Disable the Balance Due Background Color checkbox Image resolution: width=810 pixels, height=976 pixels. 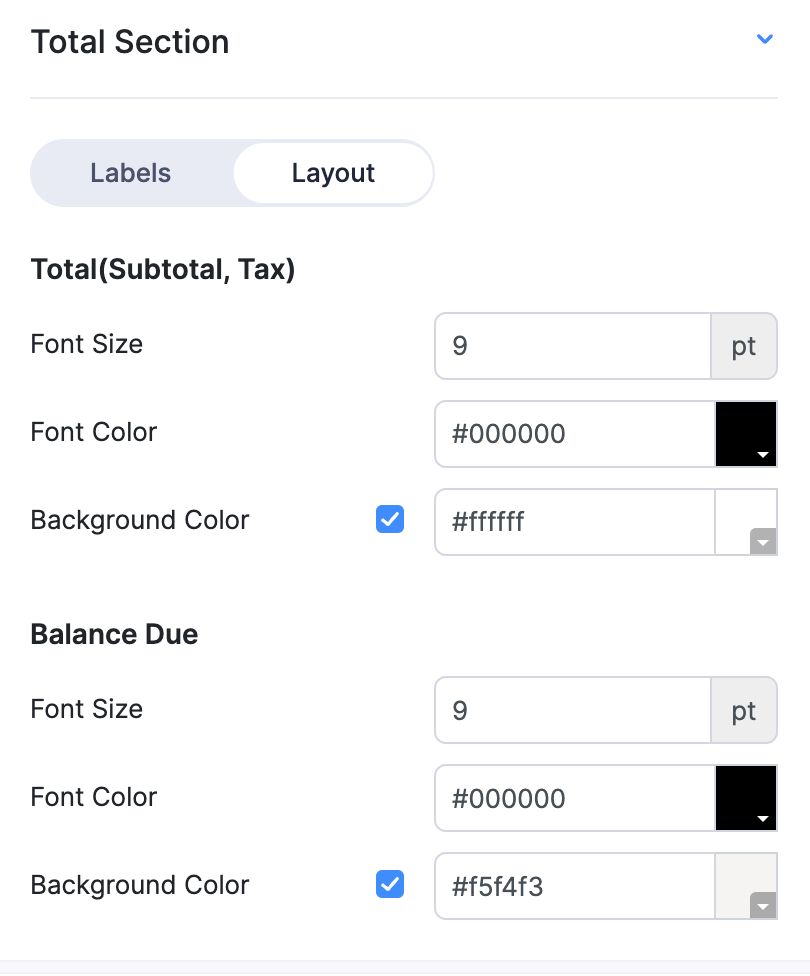pyautogui.click(x=390, y=885)
